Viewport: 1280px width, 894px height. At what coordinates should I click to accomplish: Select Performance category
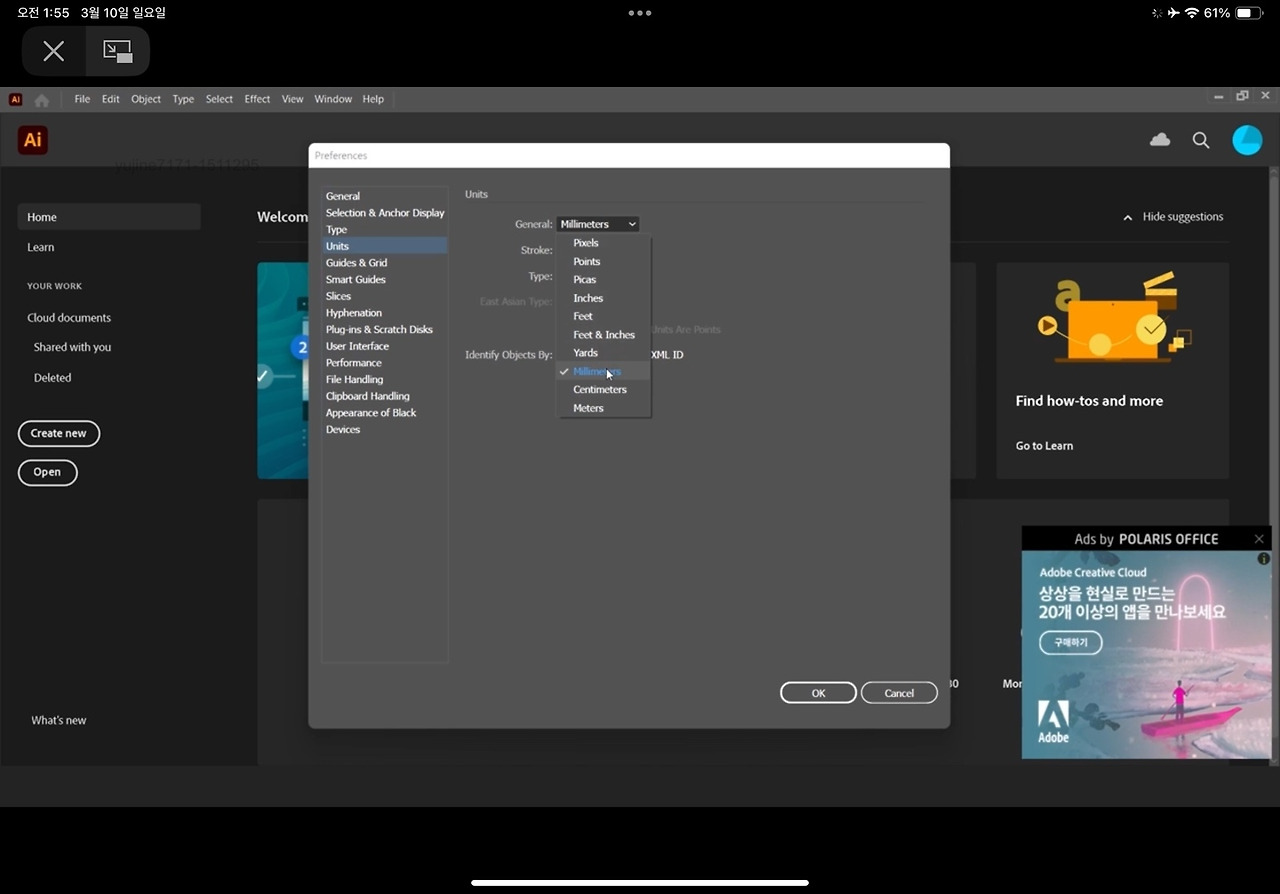[x=384, y=363]
